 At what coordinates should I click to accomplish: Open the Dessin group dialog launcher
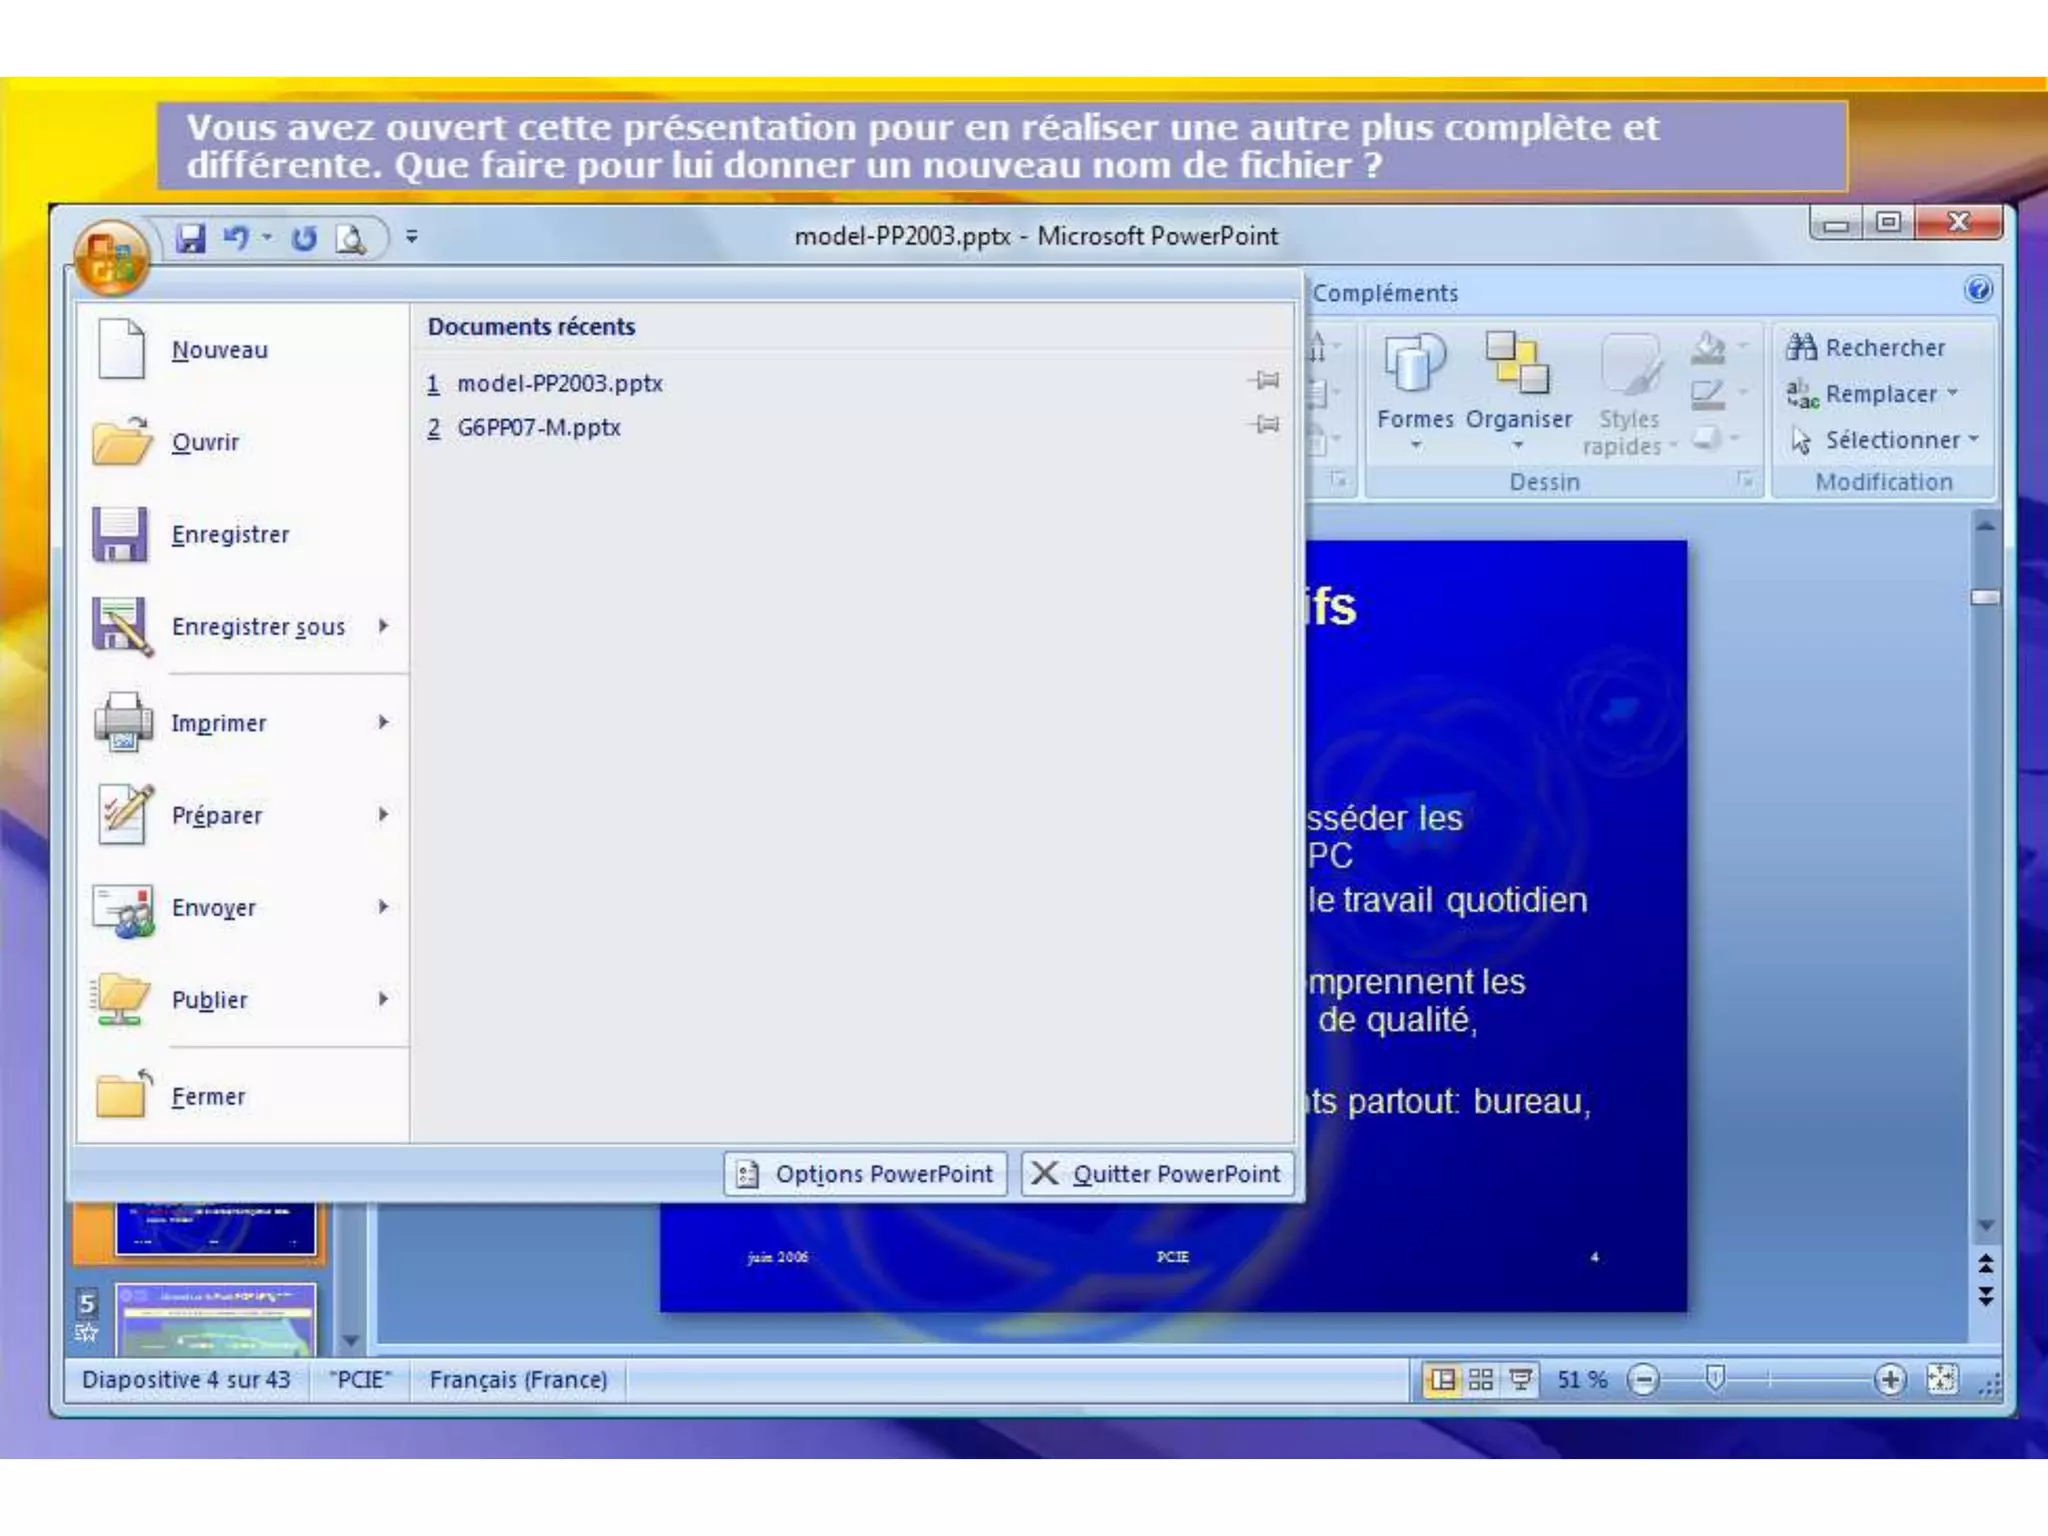point(1745,481)
